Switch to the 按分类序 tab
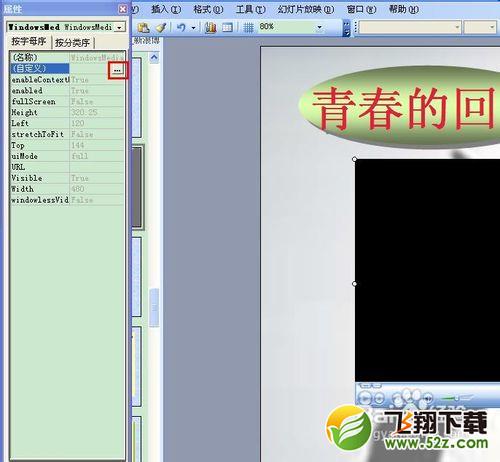This screenshot has height=462, width=500. click(x=72, y=43)
